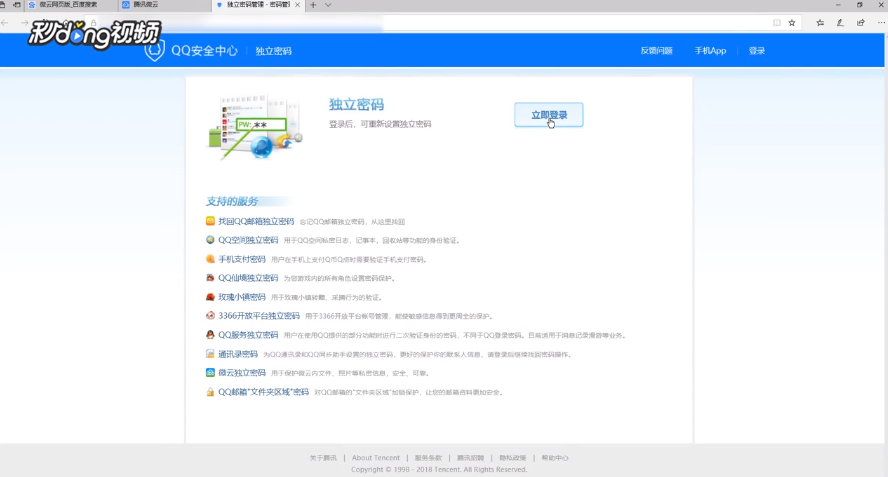Add page to favorites star
This screenshot has width=888, height=477.
792,23
